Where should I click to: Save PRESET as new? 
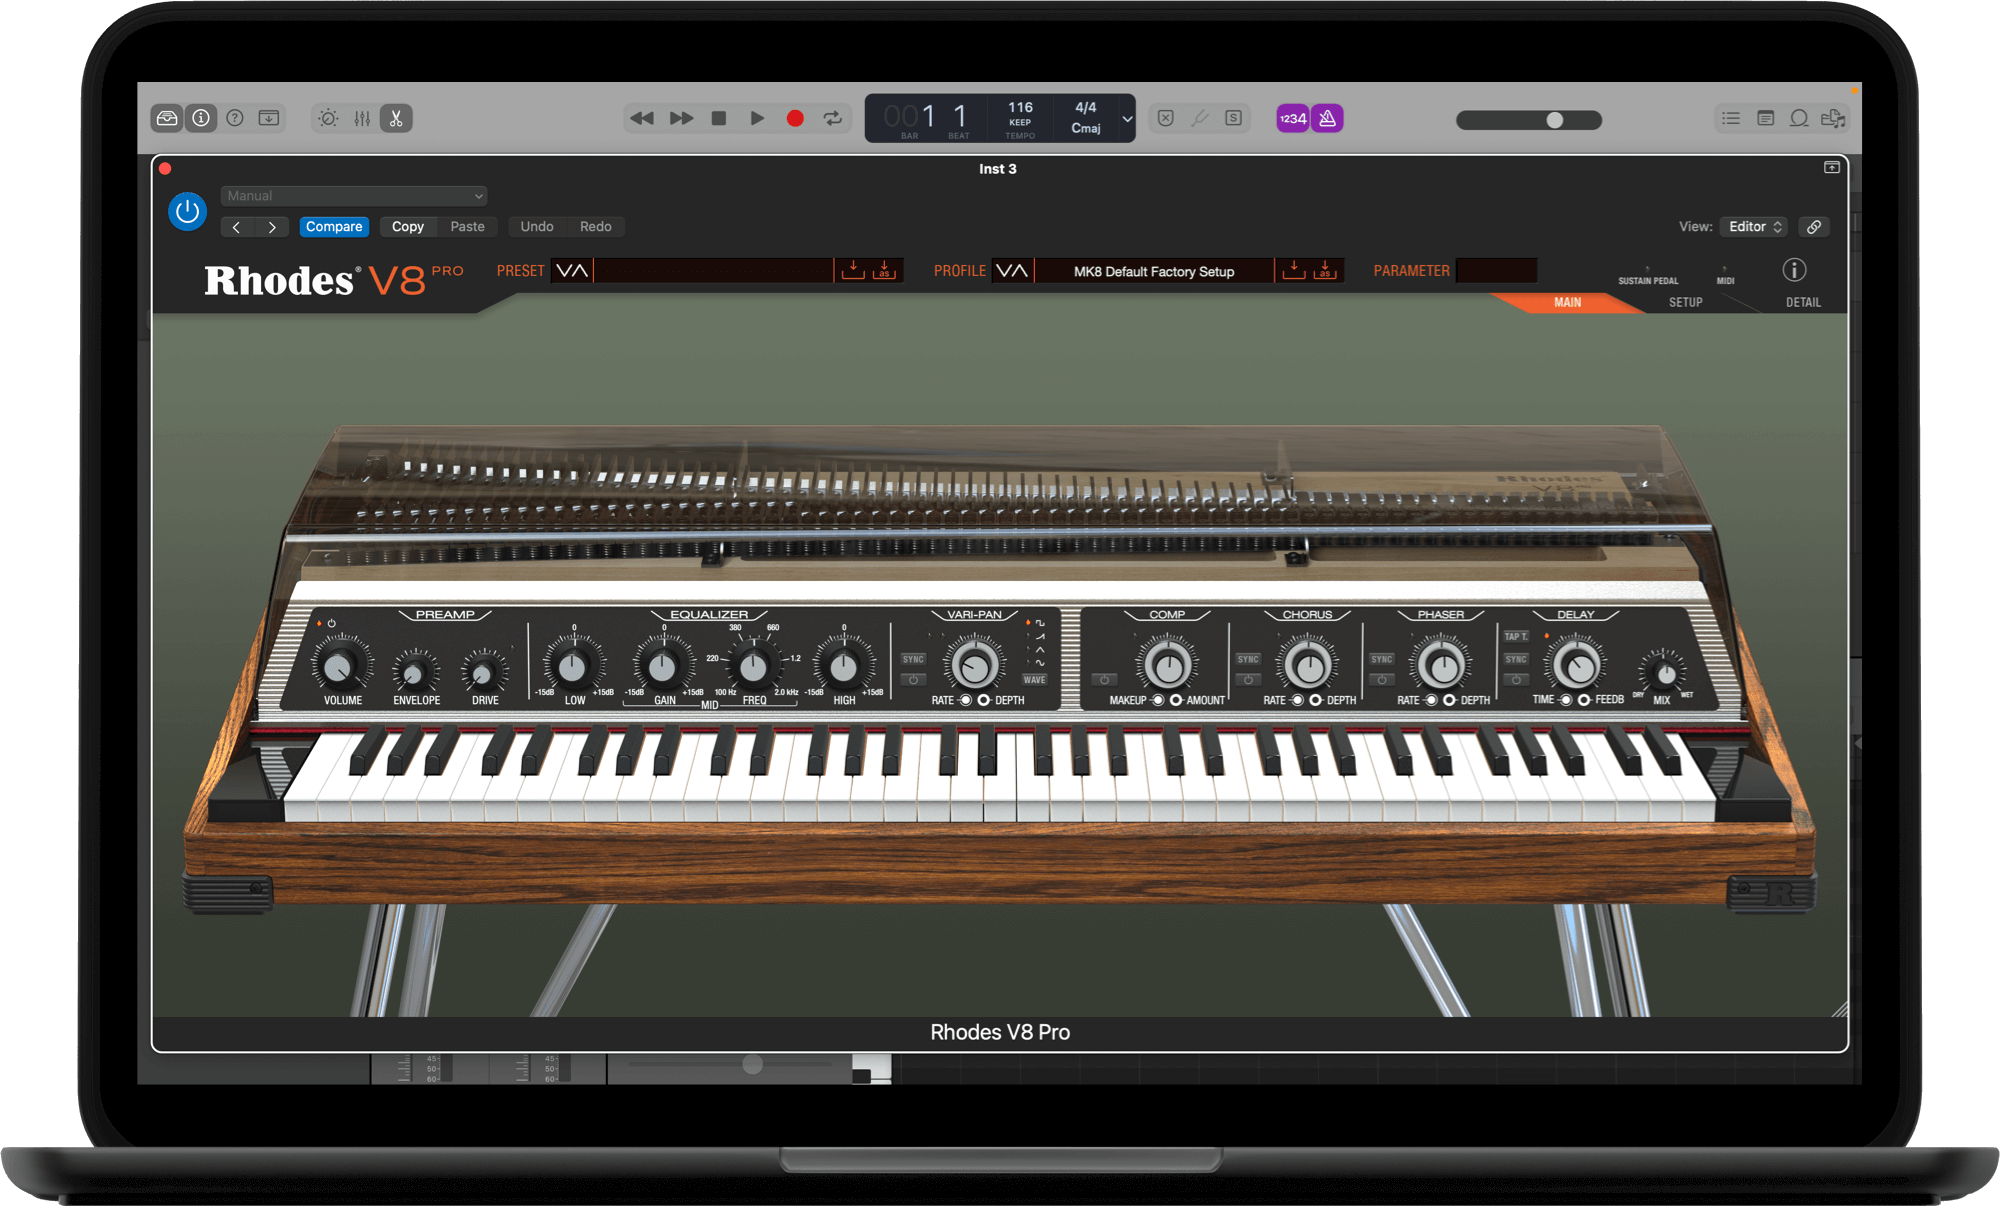[884, 270]
